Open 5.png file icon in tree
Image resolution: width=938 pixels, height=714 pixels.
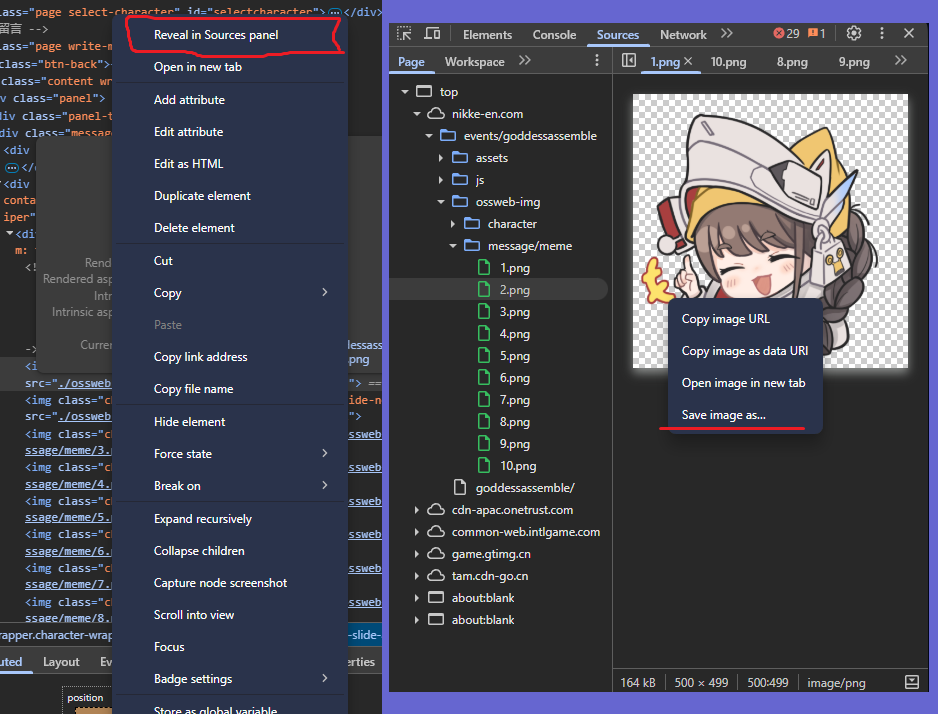coord(484,356)
